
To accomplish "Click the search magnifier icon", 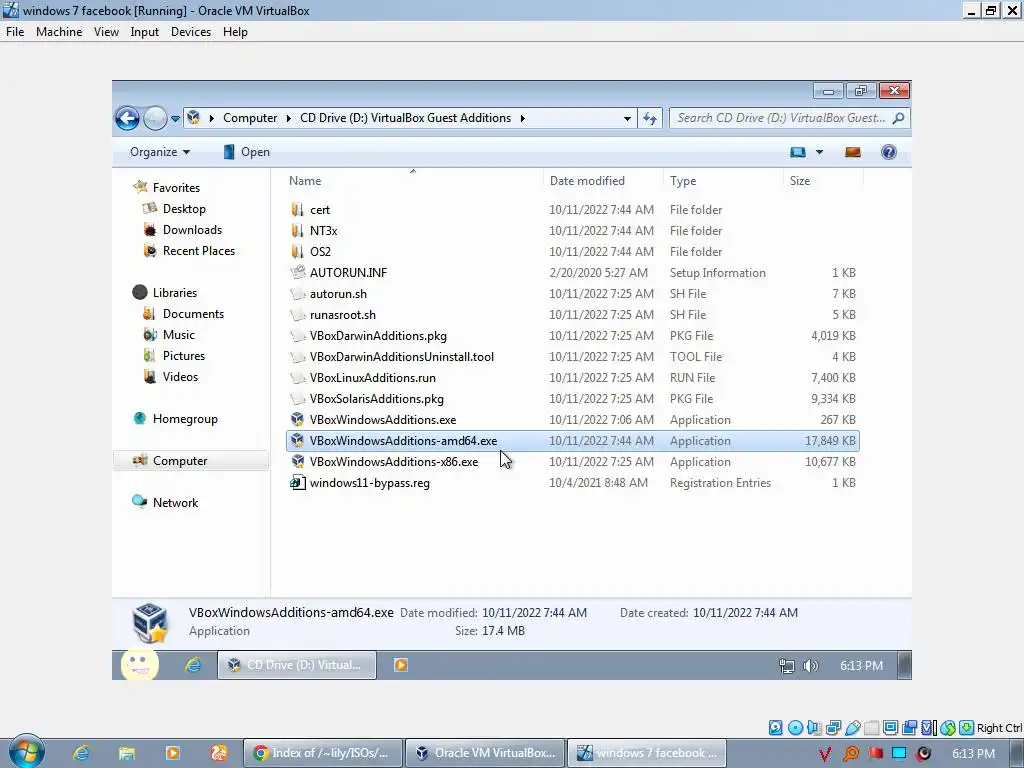I will [x=899, y=118].
